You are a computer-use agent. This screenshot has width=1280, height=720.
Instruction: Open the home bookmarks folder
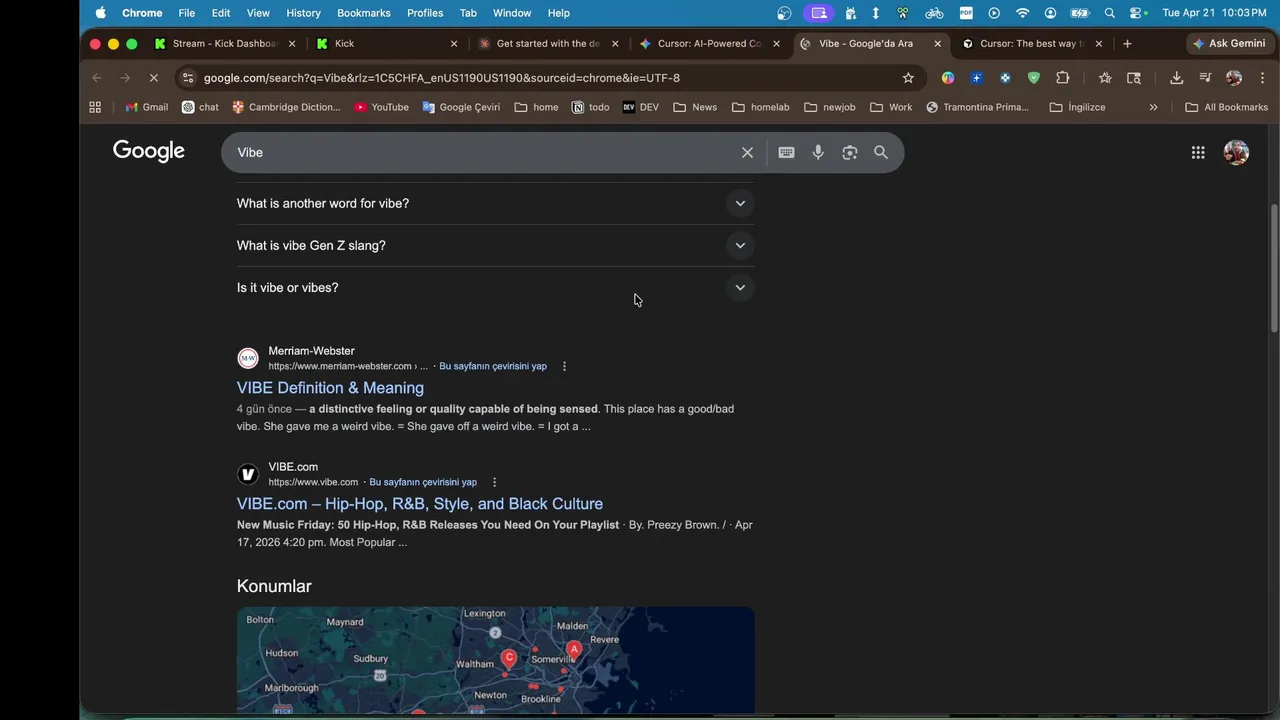click(536, 107)
